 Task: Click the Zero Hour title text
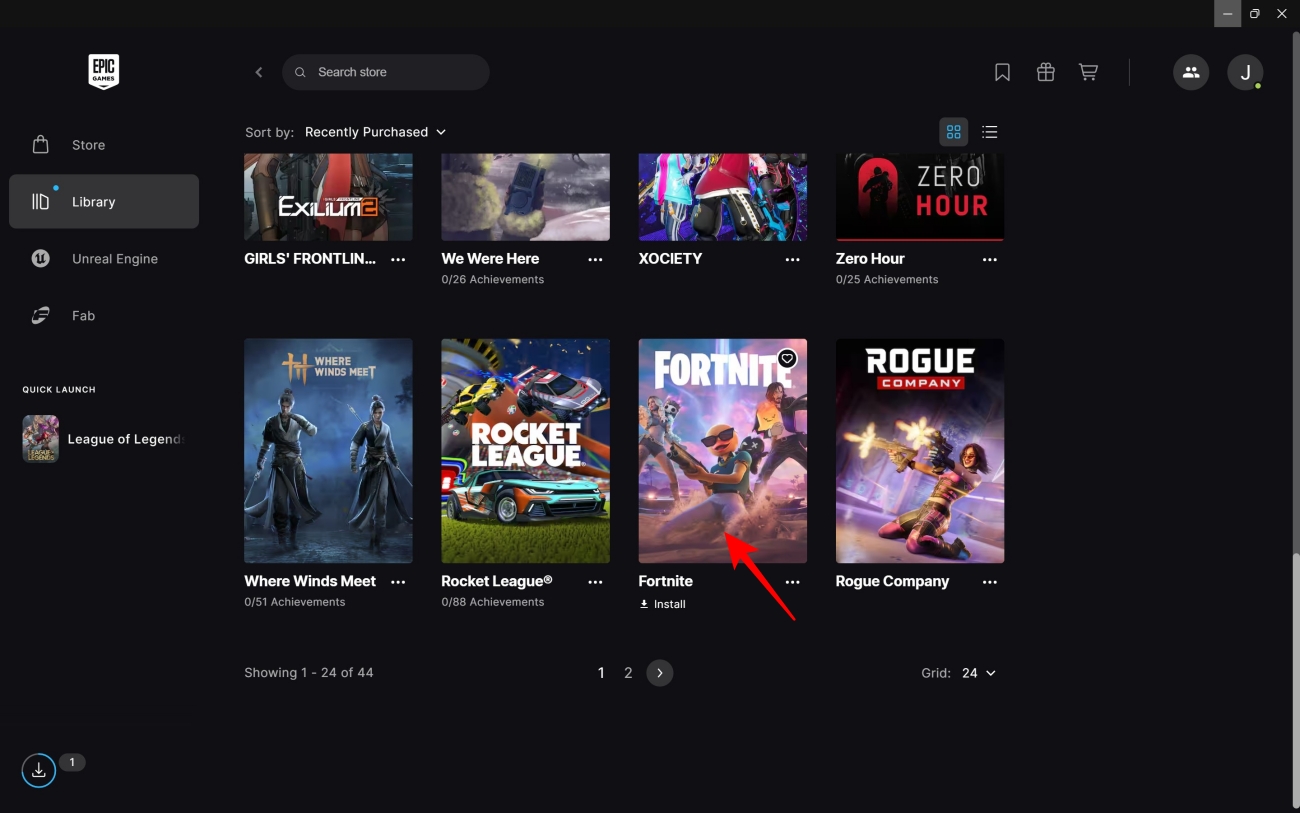[x=870, y=258]
